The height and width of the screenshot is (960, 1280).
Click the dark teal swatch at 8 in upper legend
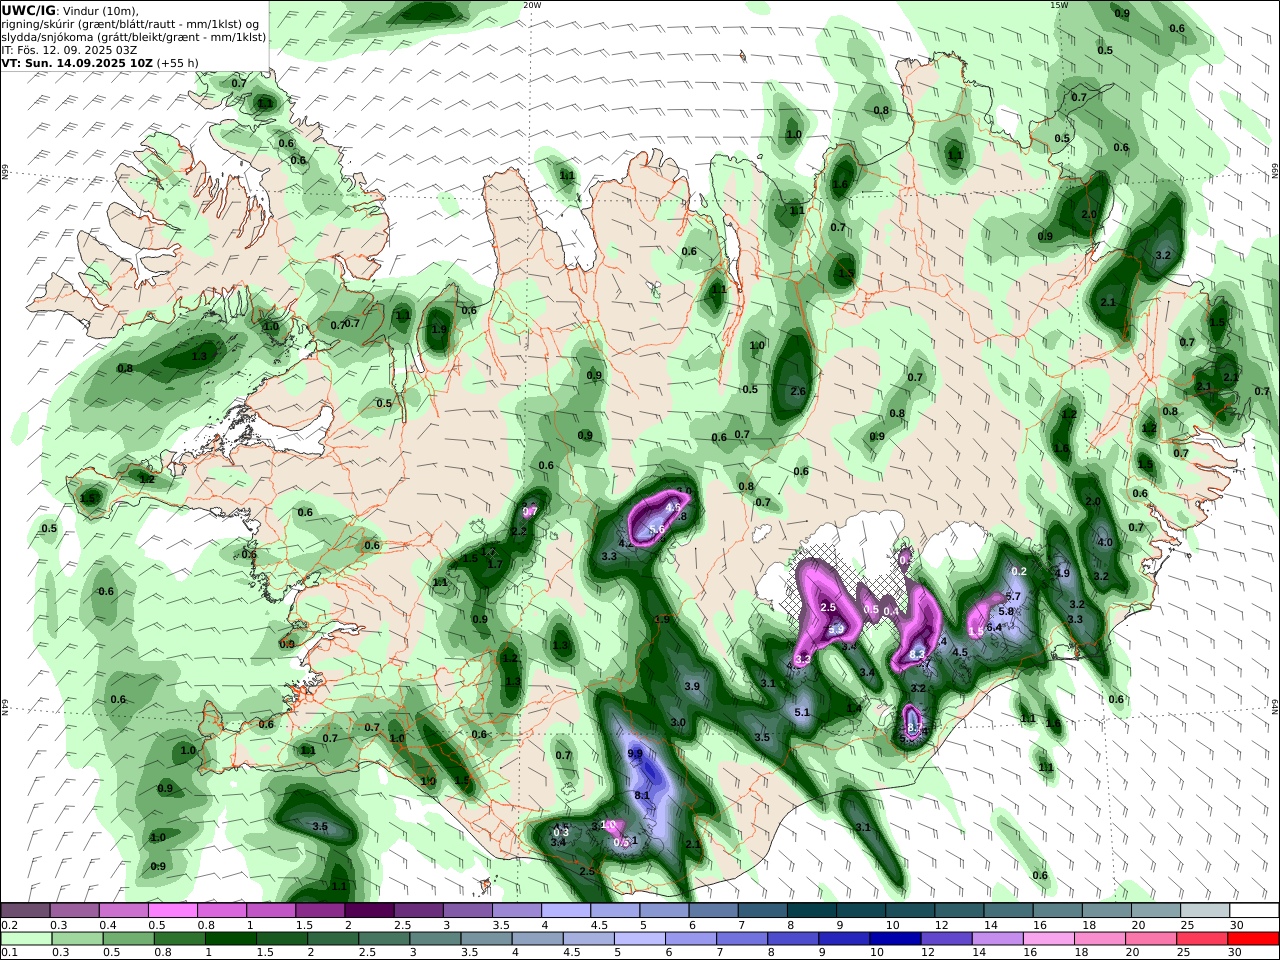(811, 910)
